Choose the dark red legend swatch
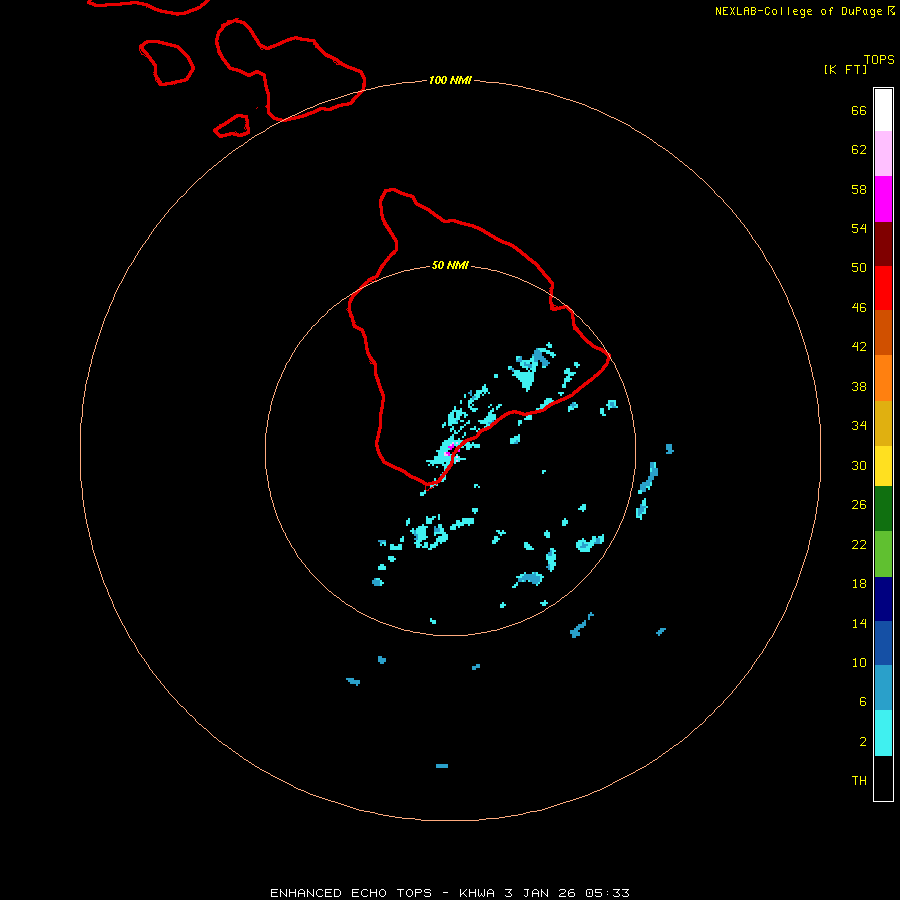This screenshot has height=900, width=900. tap(883, 244)
